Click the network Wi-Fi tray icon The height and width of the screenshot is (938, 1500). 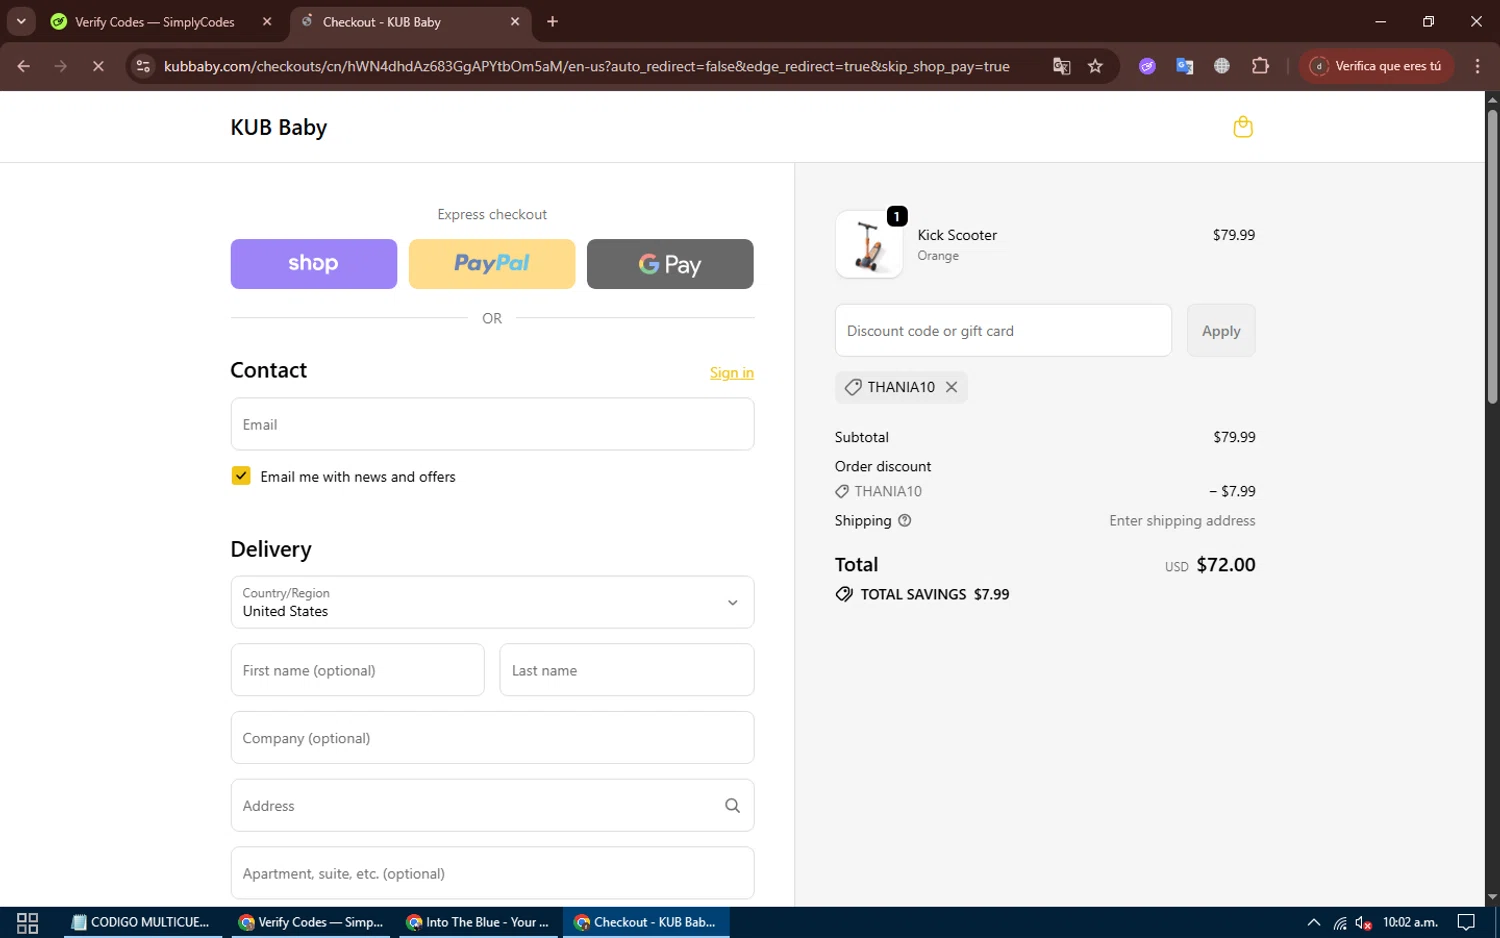[x=1340, y=923]
